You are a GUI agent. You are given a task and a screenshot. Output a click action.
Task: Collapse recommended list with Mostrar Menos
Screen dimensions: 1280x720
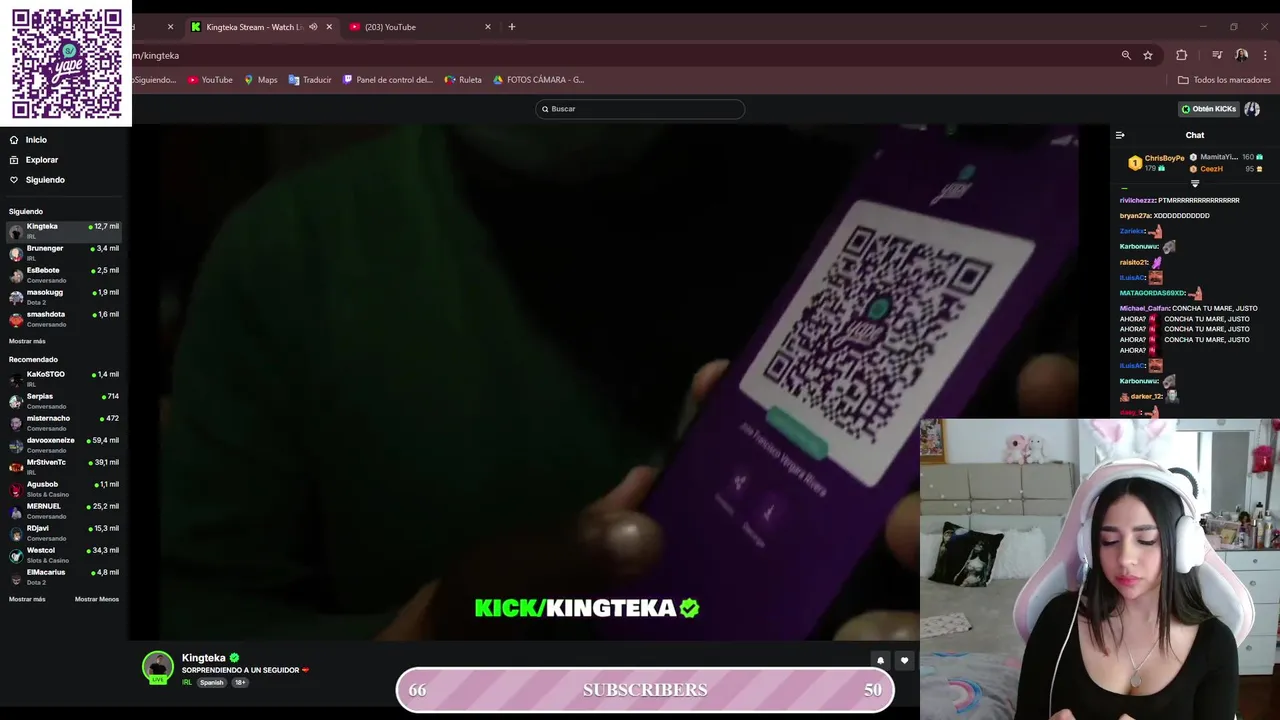click(x=97, y=599)
